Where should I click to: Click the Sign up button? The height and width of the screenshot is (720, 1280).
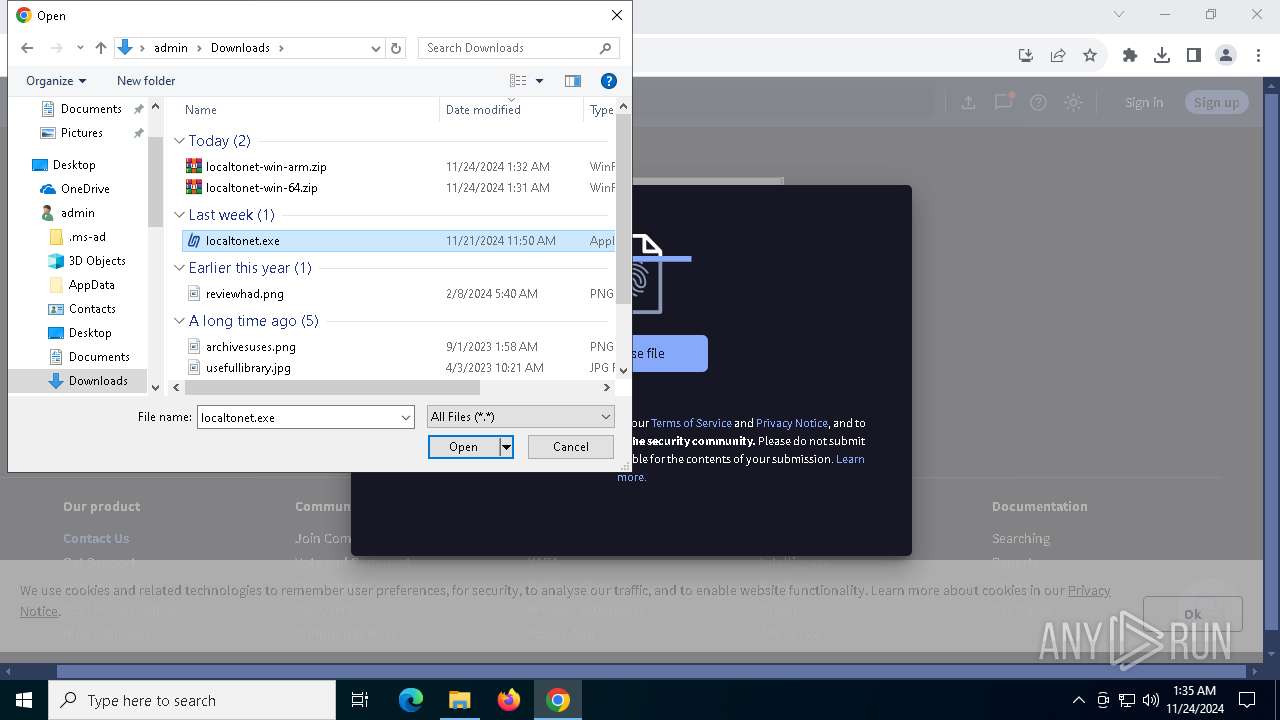(1216, 102)
